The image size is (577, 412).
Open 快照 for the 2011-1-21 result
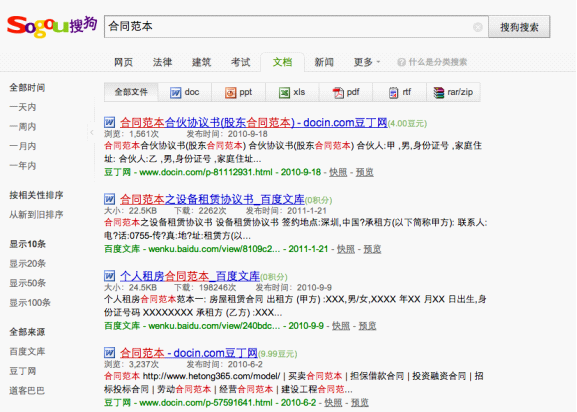click(346, 249)
